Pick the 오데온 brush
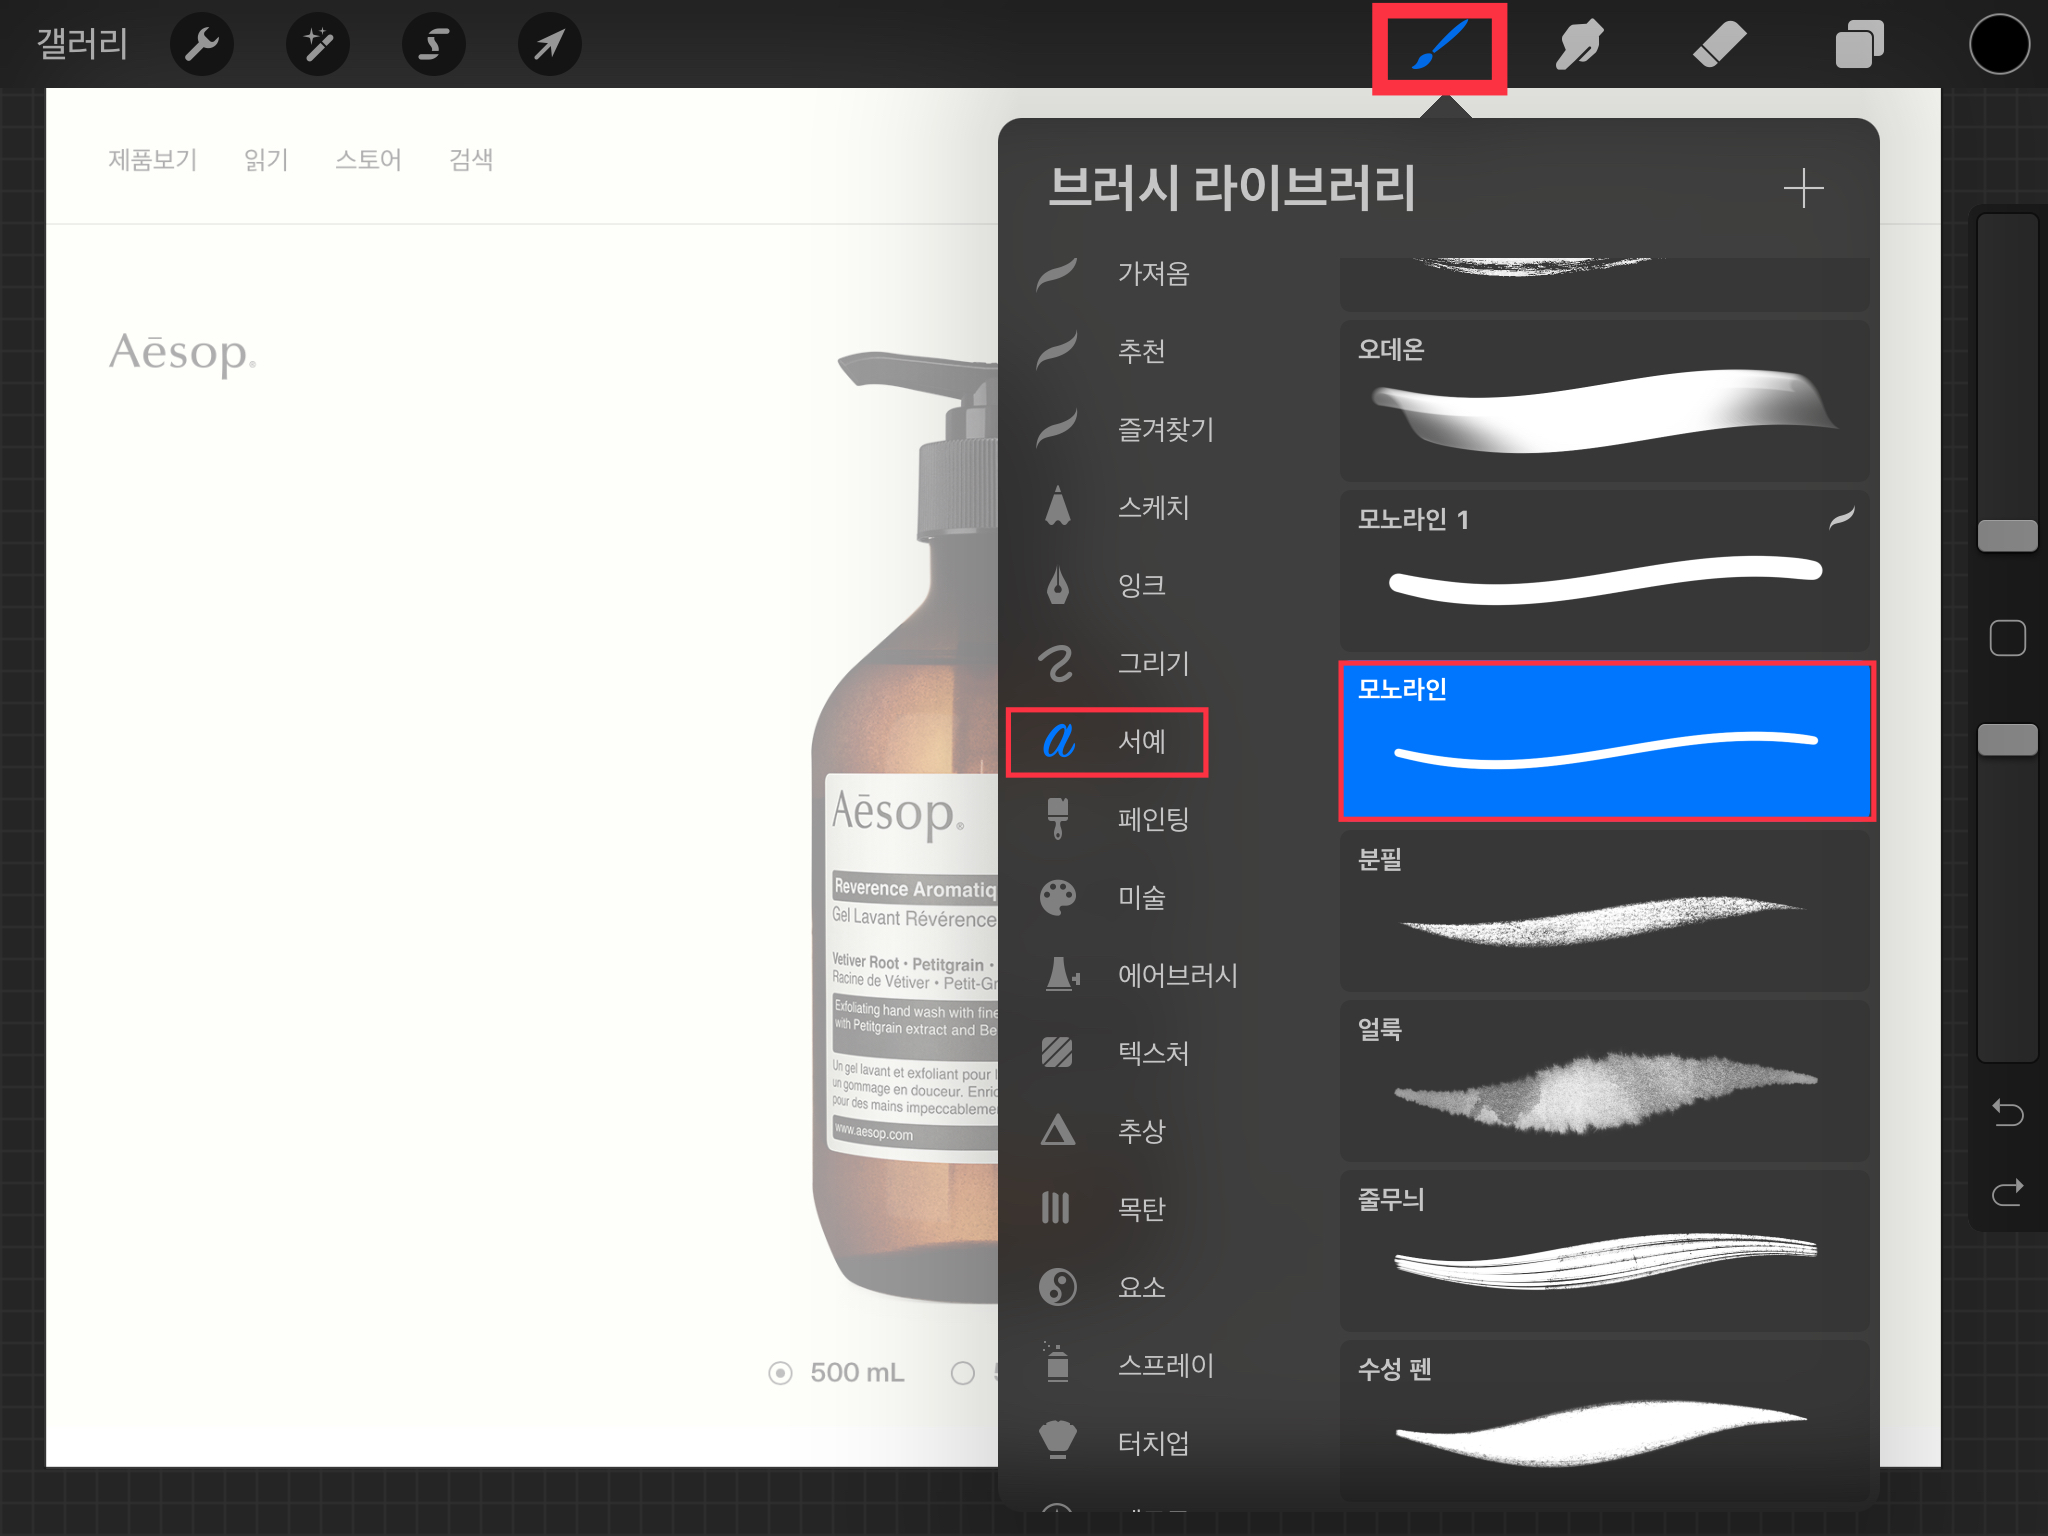2048x1536 pixels. point(1604,402)
